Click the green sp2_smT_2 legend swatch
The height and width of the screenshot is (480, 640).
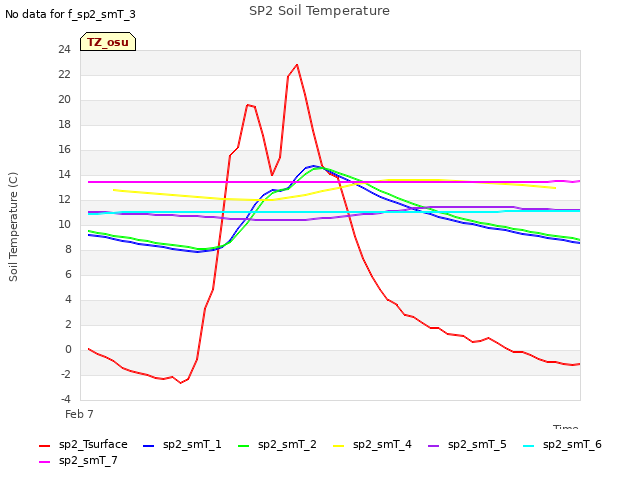tap(244, 446)
